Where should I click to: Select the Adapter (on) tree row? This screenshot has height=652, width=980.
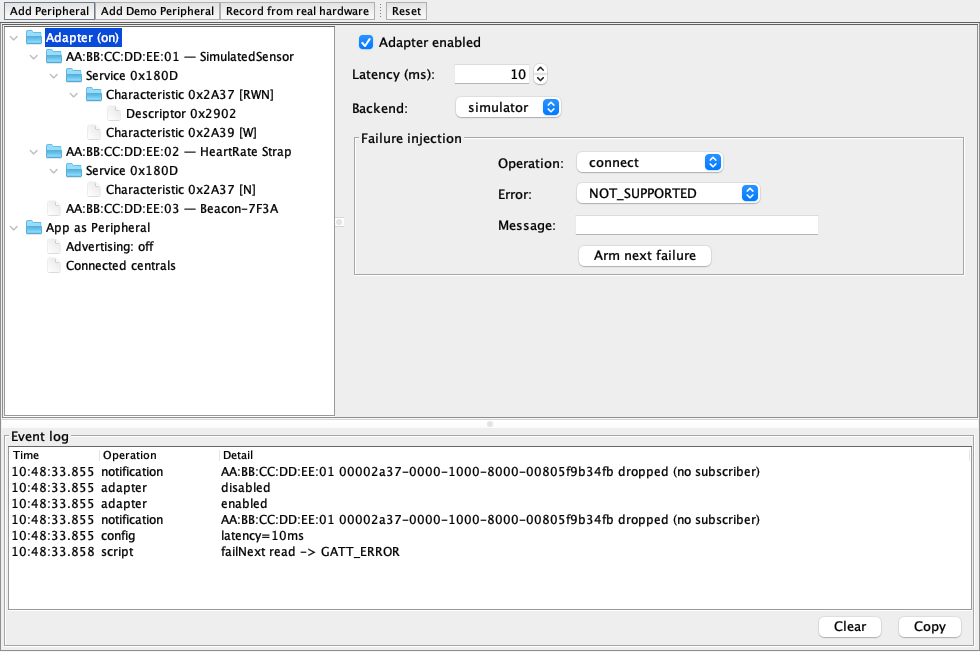click(x=82, y=38)
